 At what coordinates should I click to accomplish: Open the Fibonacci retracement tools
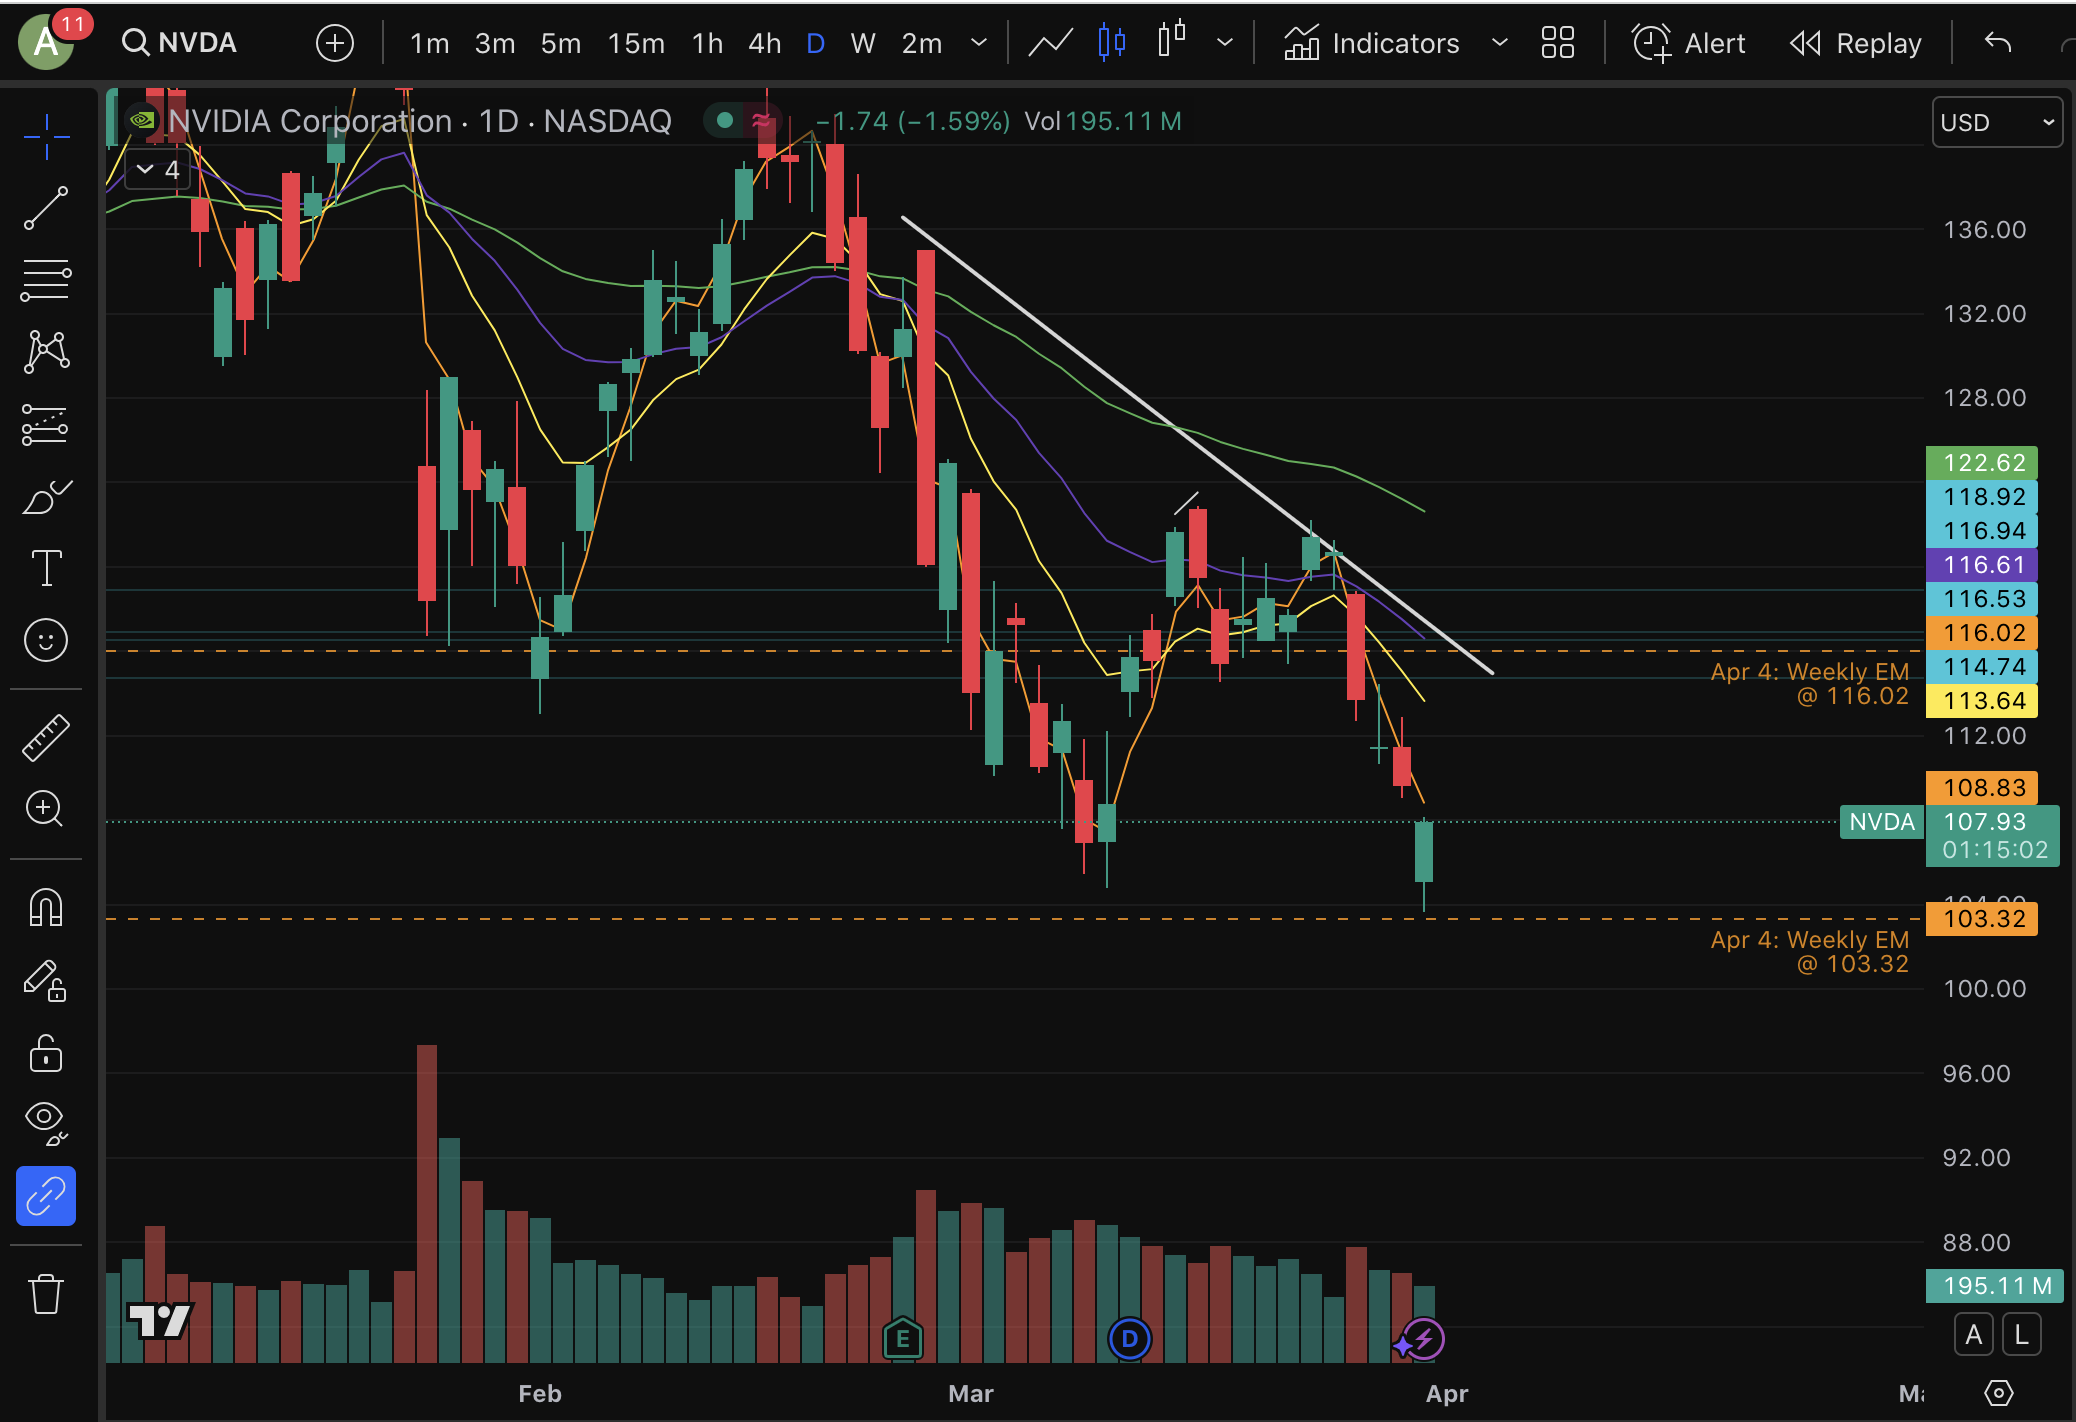[46, 280]
